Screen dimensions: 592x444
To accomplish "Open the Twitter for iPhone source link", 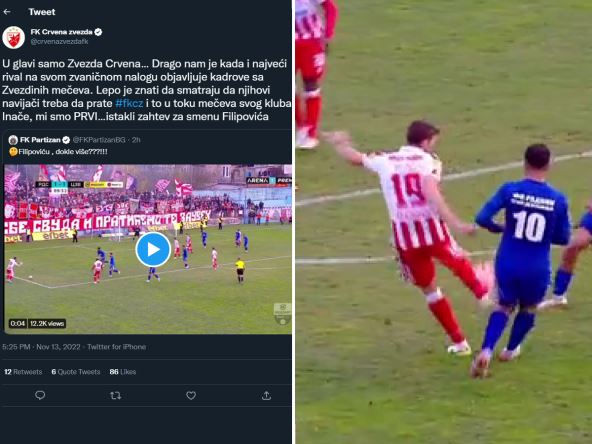I will (x=117, y=347).
